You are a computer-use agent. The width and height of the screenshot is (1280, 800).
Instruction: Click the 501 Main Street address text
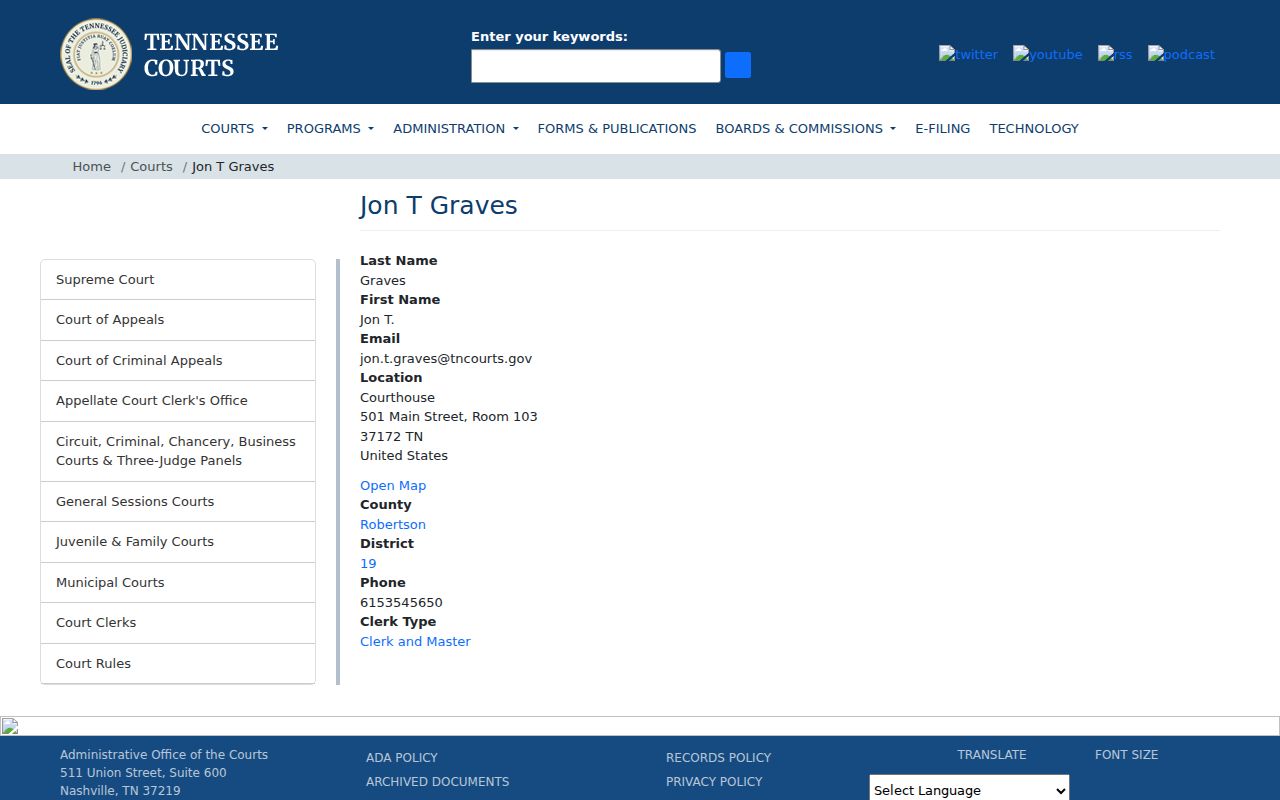point(449,416)
